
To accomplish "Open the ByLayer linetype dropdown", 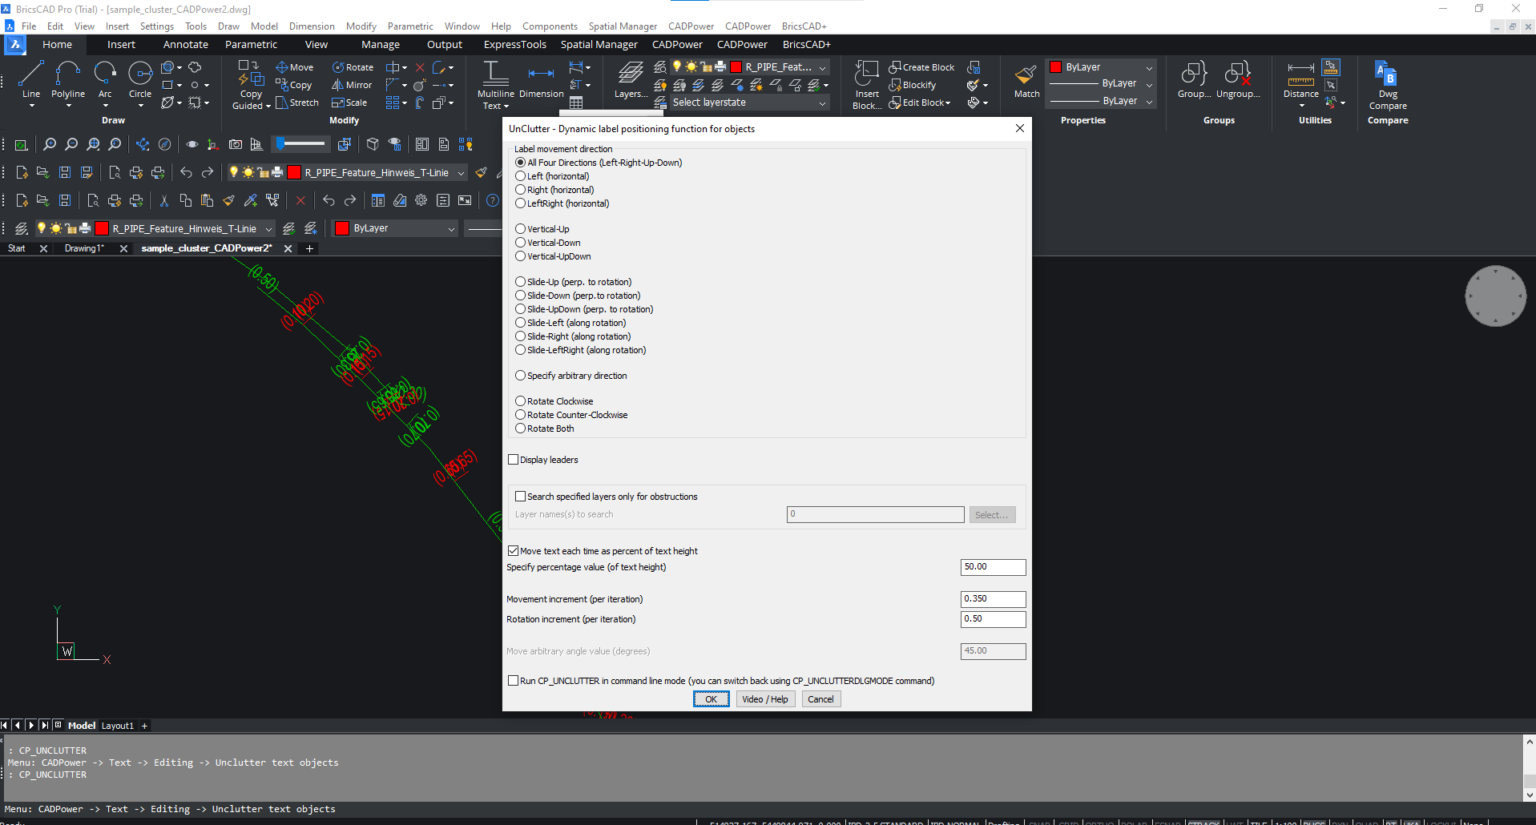I will pos(1147,82).
